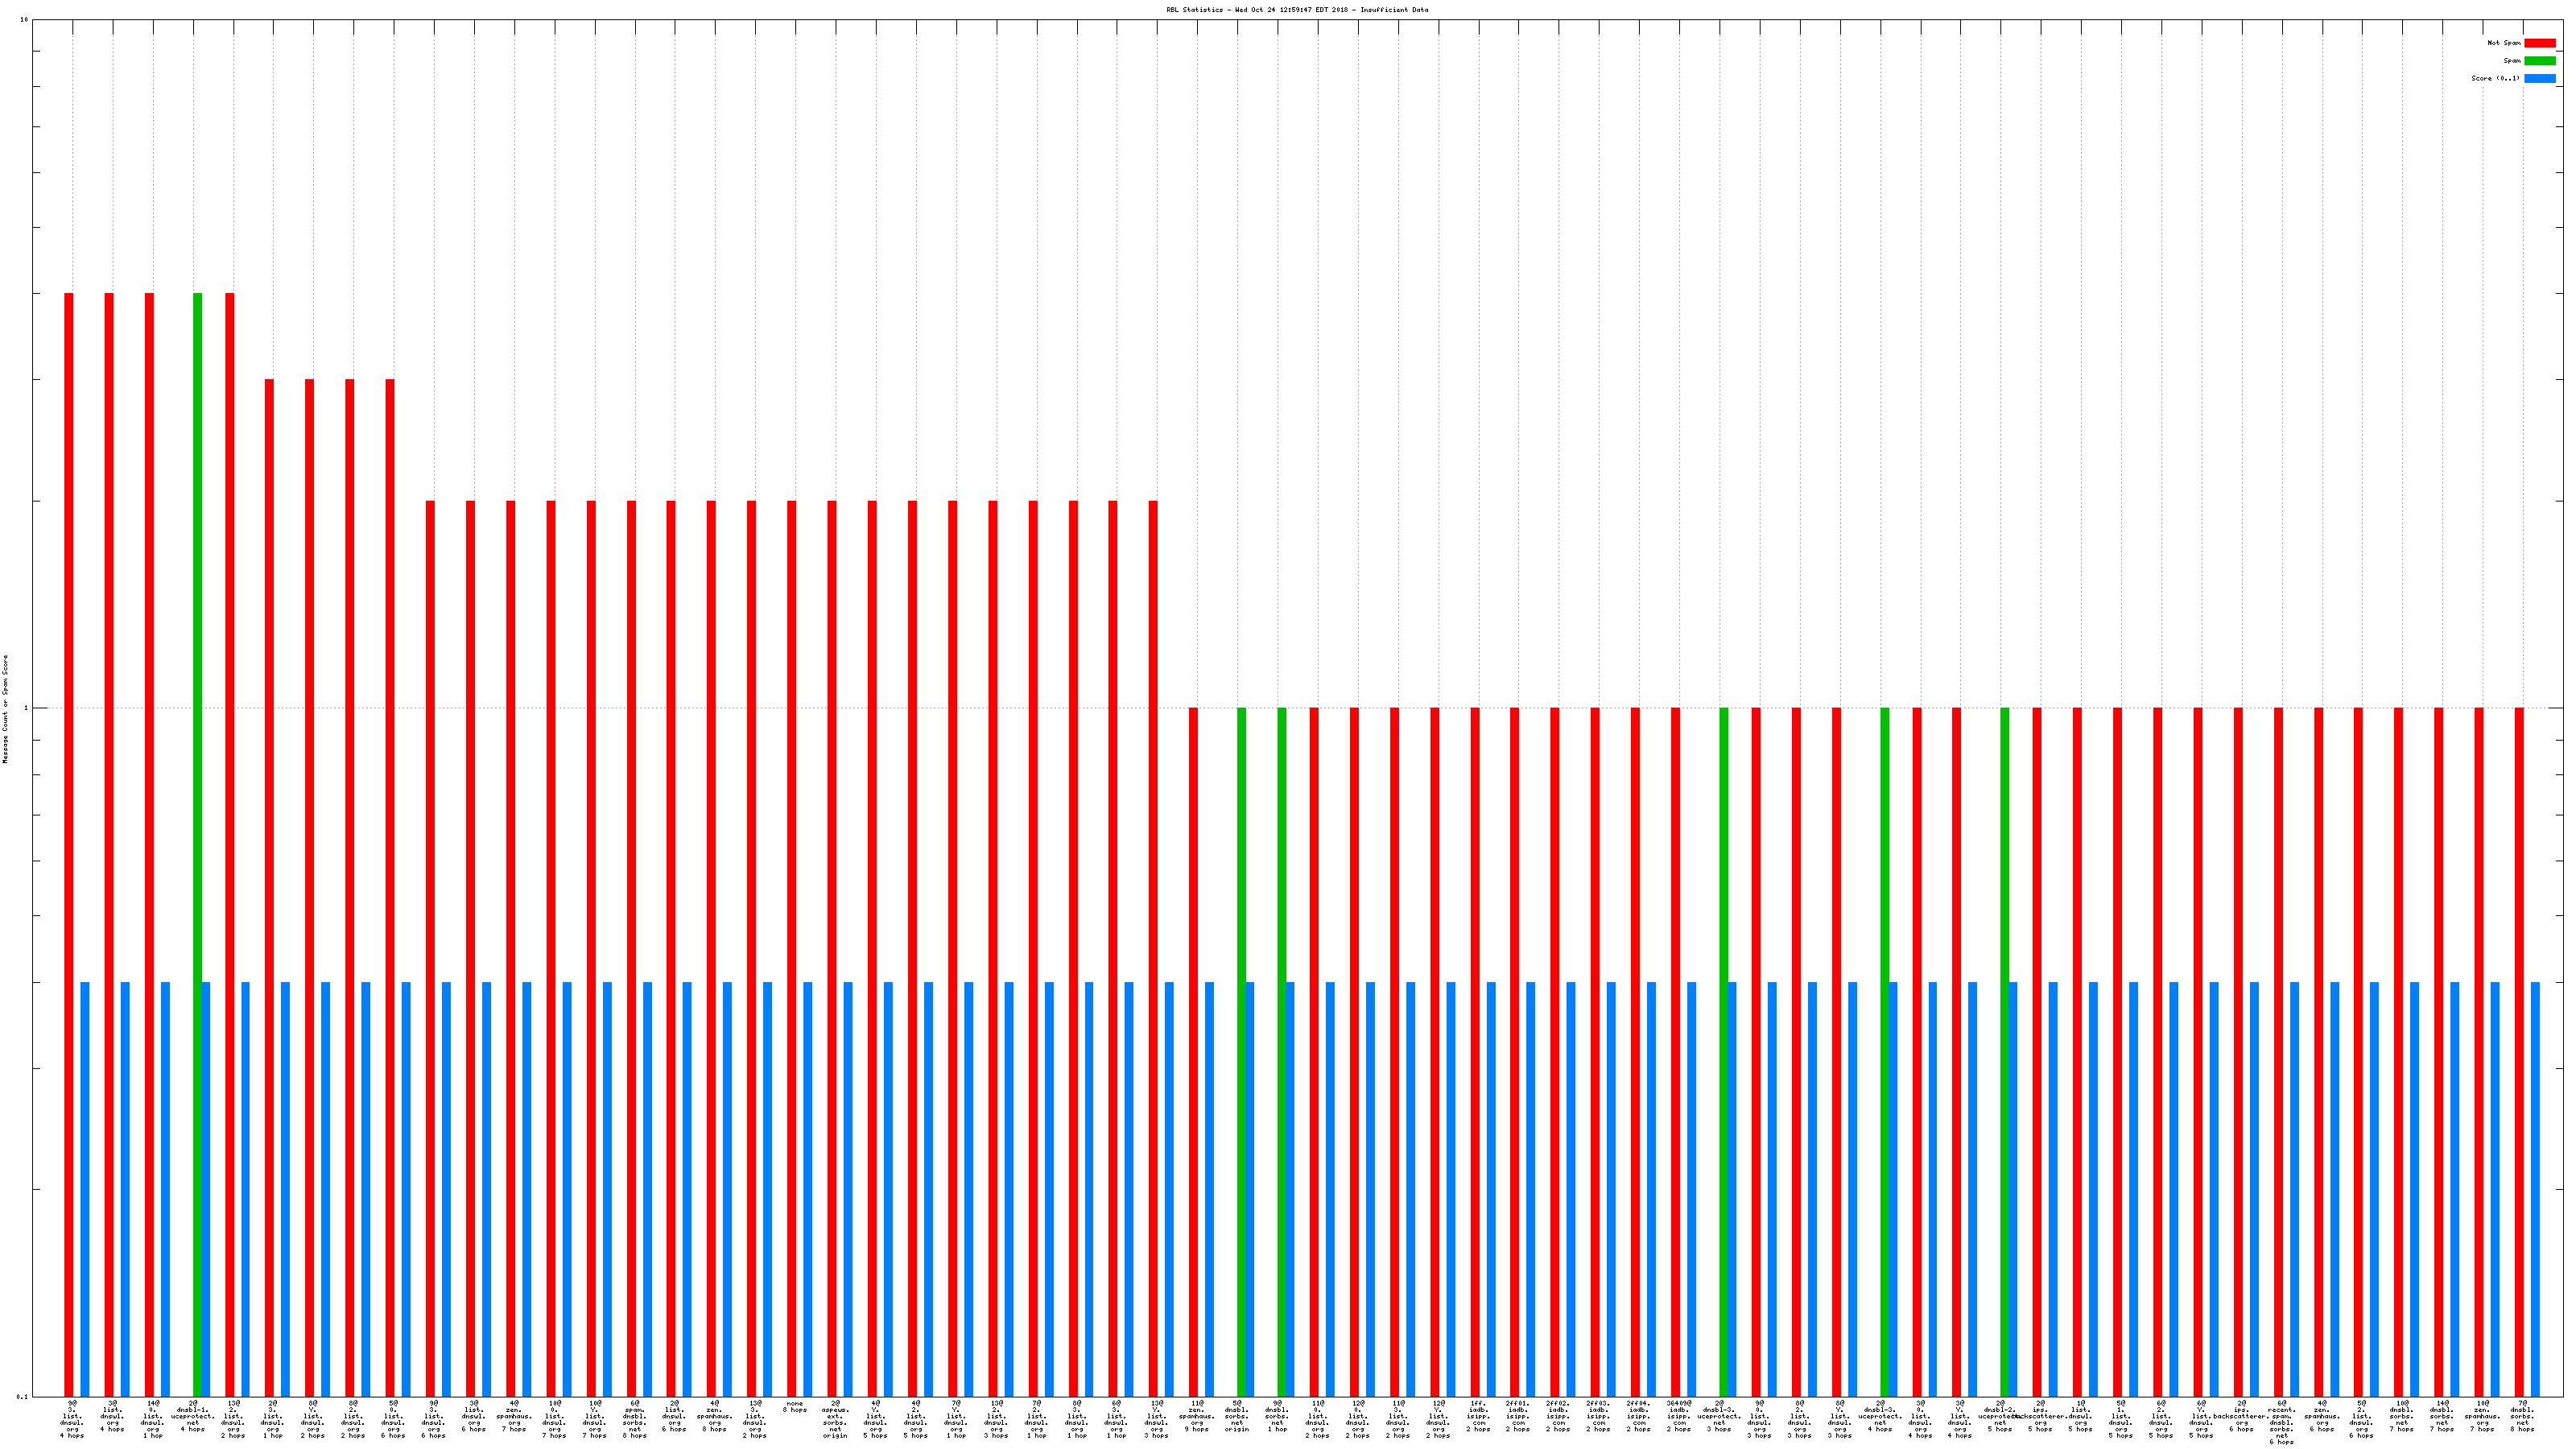Click the '0.1' tick label on y-axis

[22, 1396]
